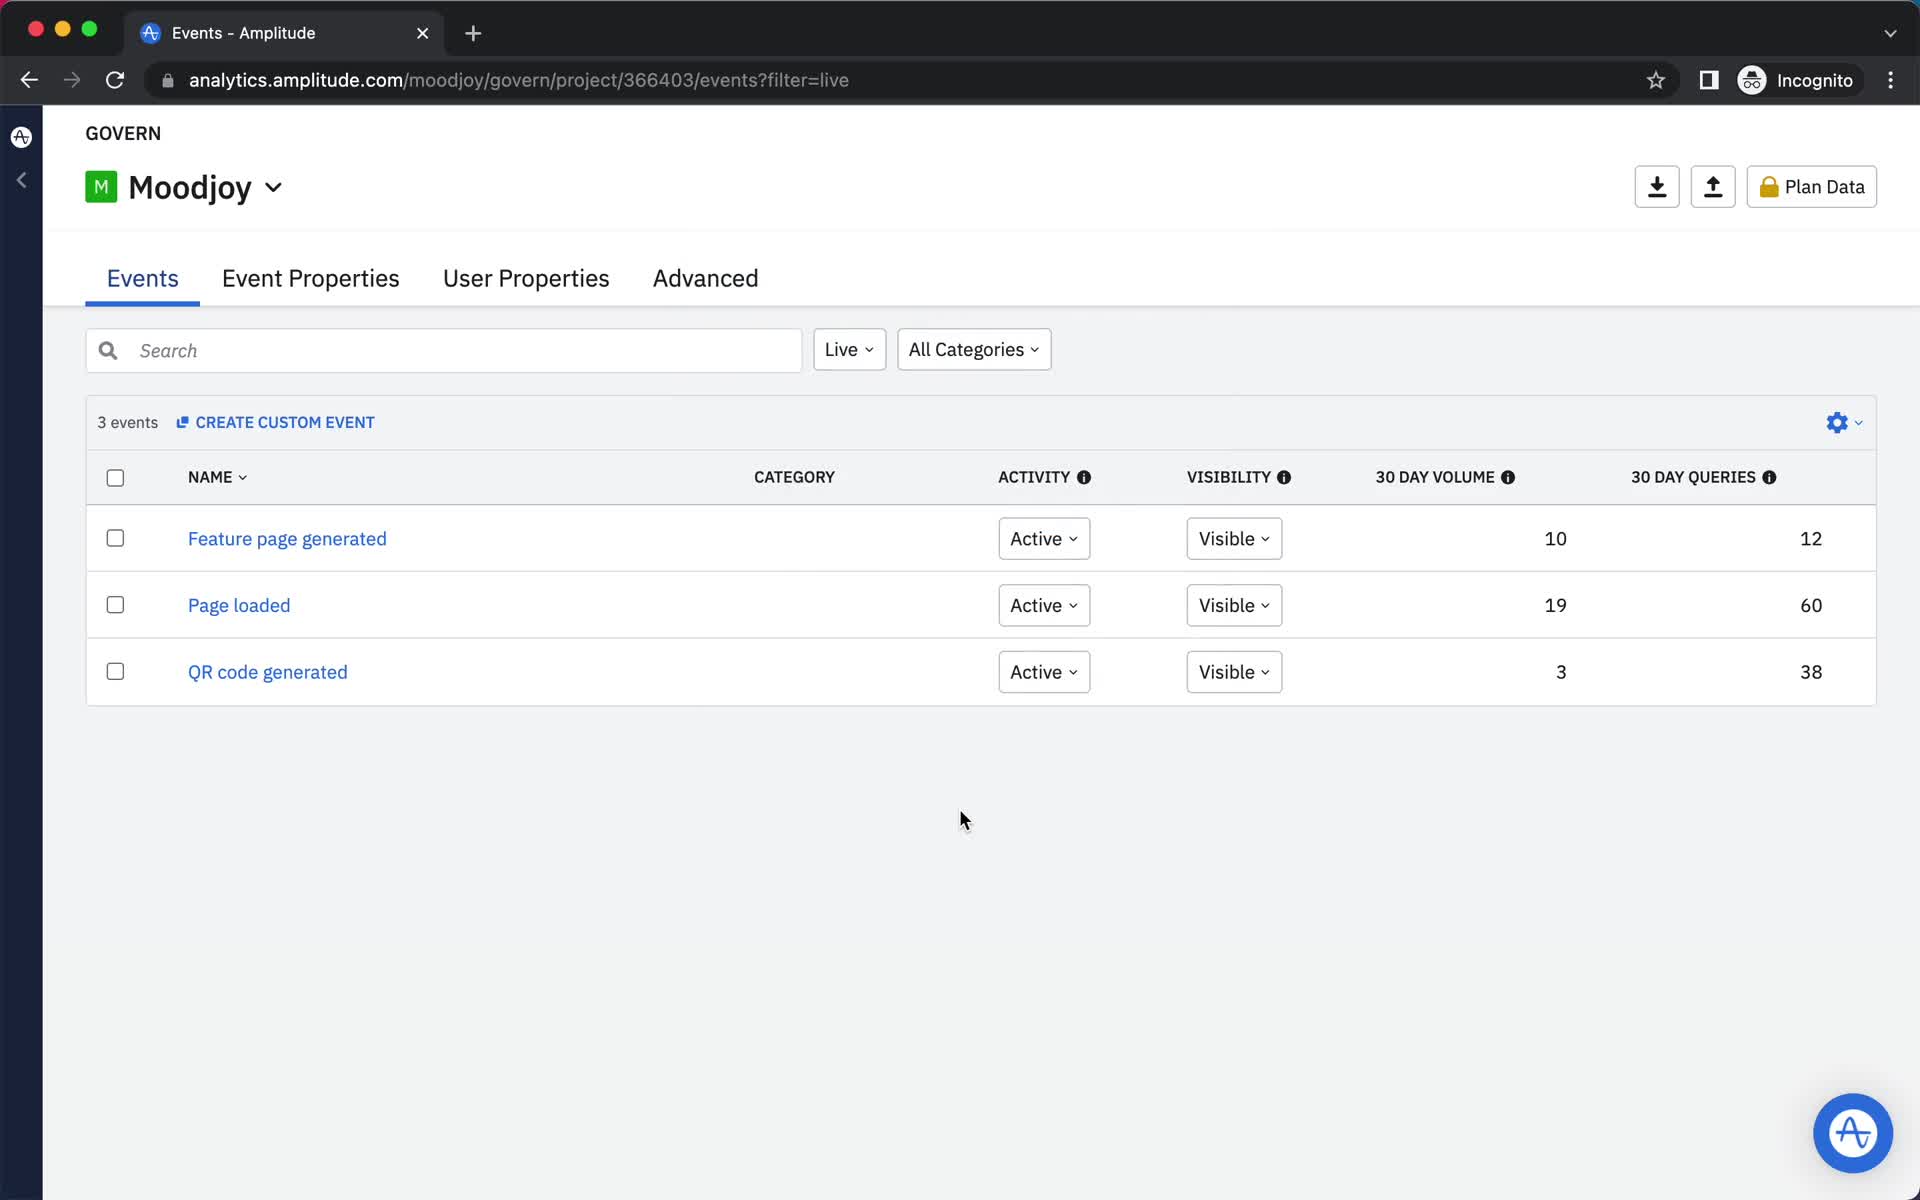The height and width of the screenshot is (1200, 1920).
Task: Click Create Custom Event link
Action: [275, 422]
